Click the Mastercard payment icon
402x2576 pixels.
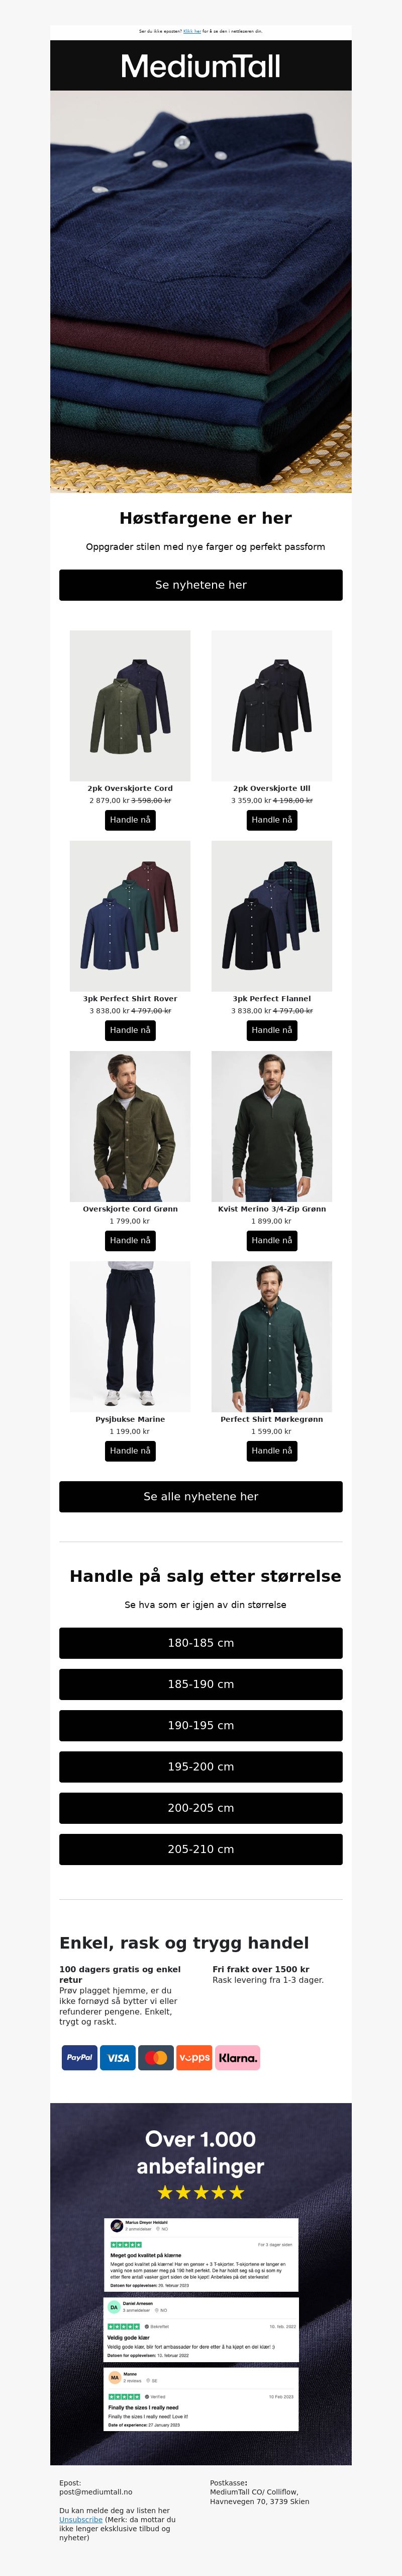[x=156, y=2057]
